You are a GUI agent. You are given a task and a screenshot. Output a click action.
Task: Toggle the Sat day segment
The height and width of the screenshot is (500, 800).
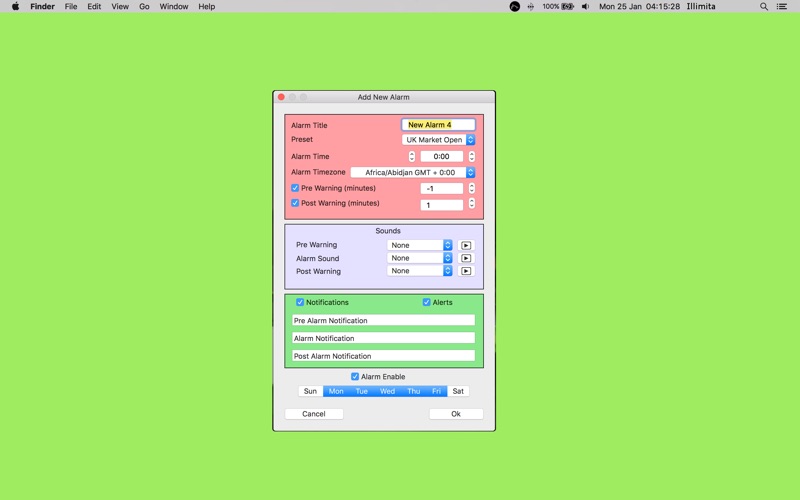tap(458, 391)
